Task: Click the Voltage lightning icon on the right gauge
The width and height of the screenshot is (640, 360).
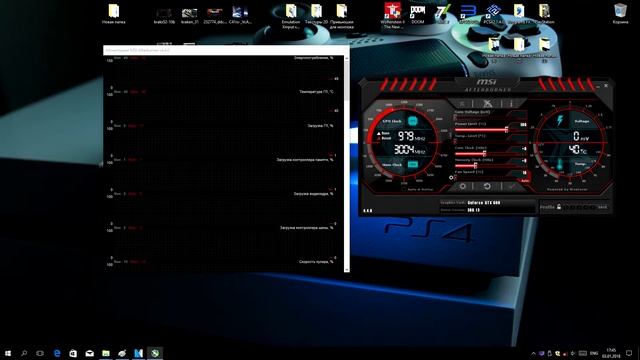Action: point(560,120)
